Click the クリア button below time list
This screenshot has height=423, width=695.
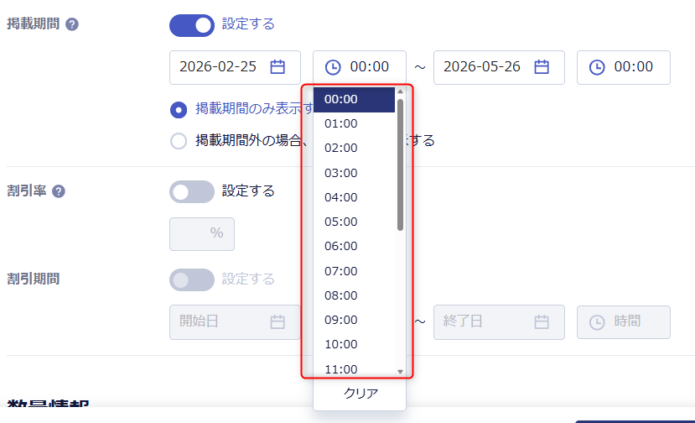360,394
